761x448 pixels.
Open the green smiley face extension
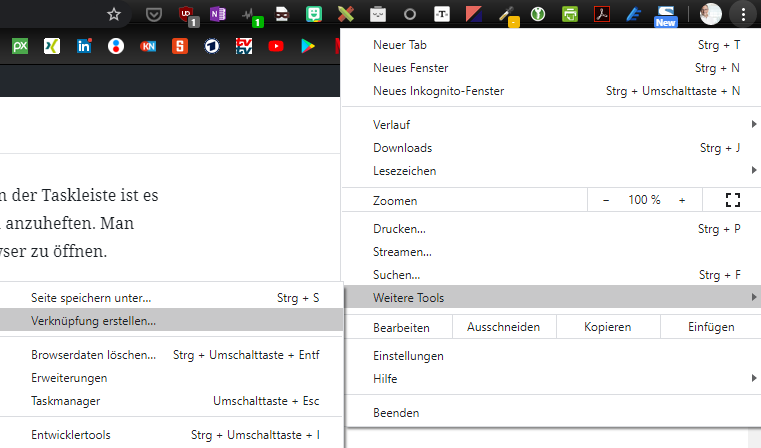point(314,14)
